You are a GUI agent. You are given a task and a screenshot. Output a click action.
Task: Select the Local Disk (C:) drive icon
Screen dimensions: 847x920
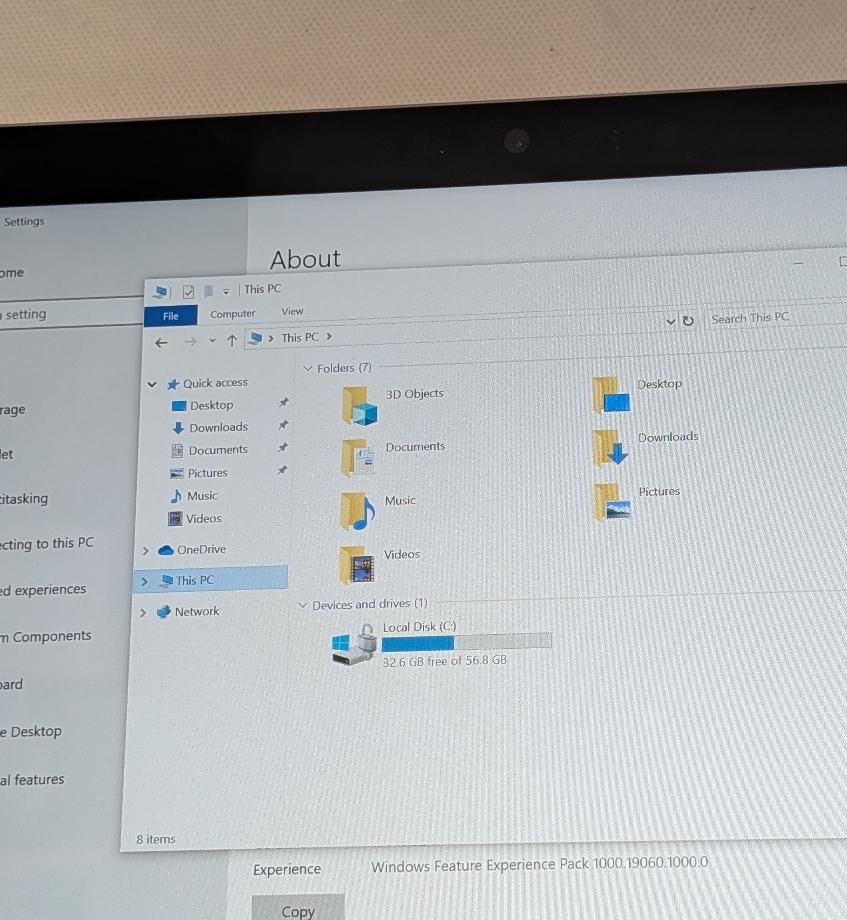tap(354, 644)
